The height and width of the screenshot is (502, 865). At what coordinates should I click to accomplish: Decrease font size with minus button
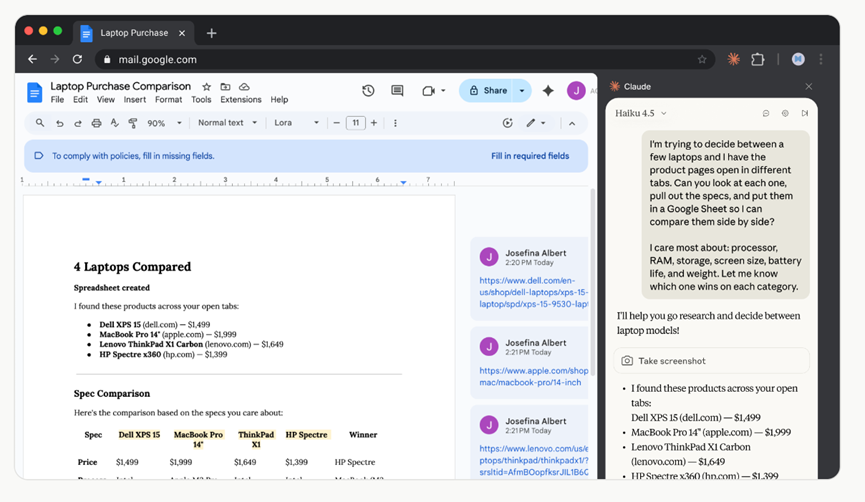pos(337,123)
